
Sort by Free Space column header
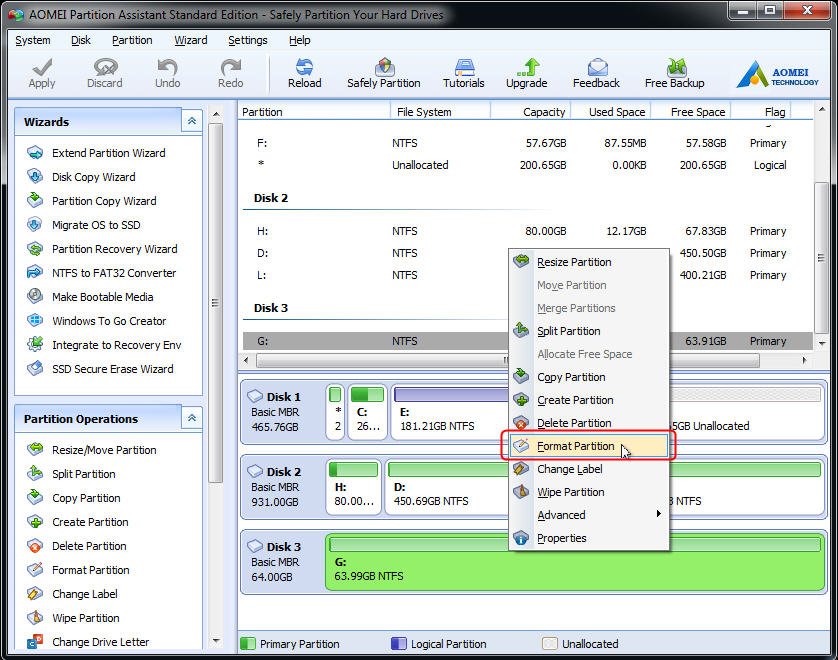tap(690, 112)
